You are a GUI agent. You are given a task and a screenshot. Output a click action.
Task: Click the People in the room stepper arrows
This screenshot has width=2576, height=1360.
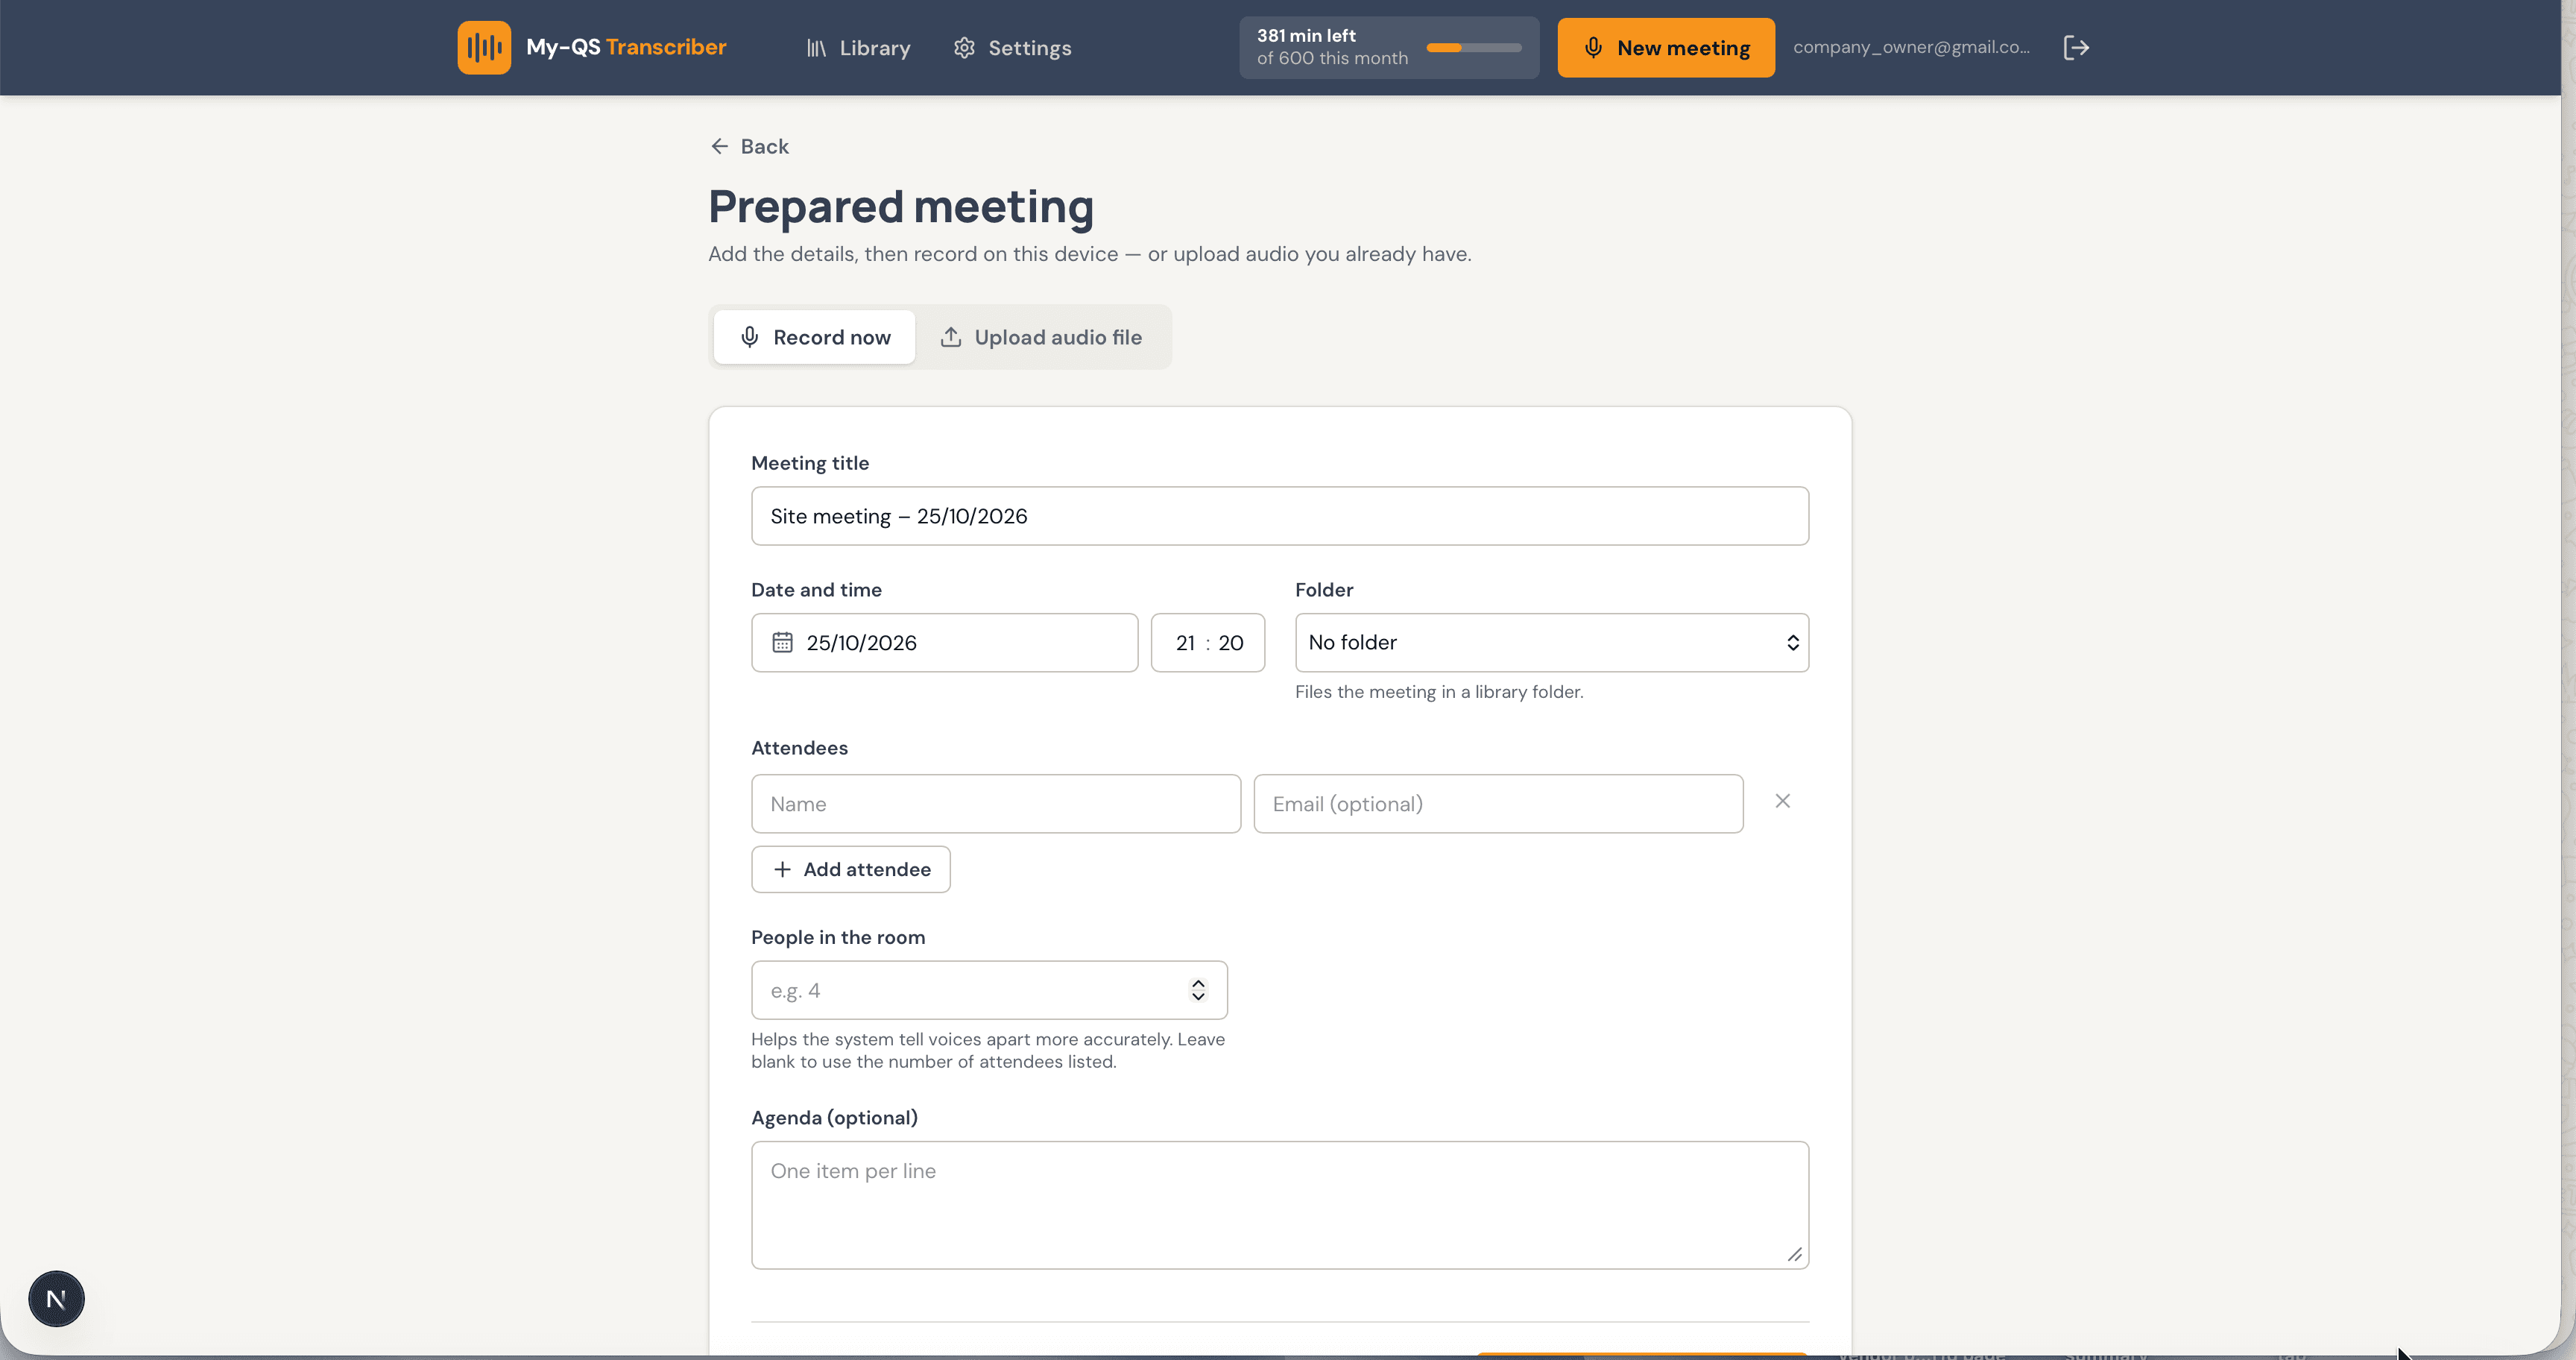(x=1198, y=990)
